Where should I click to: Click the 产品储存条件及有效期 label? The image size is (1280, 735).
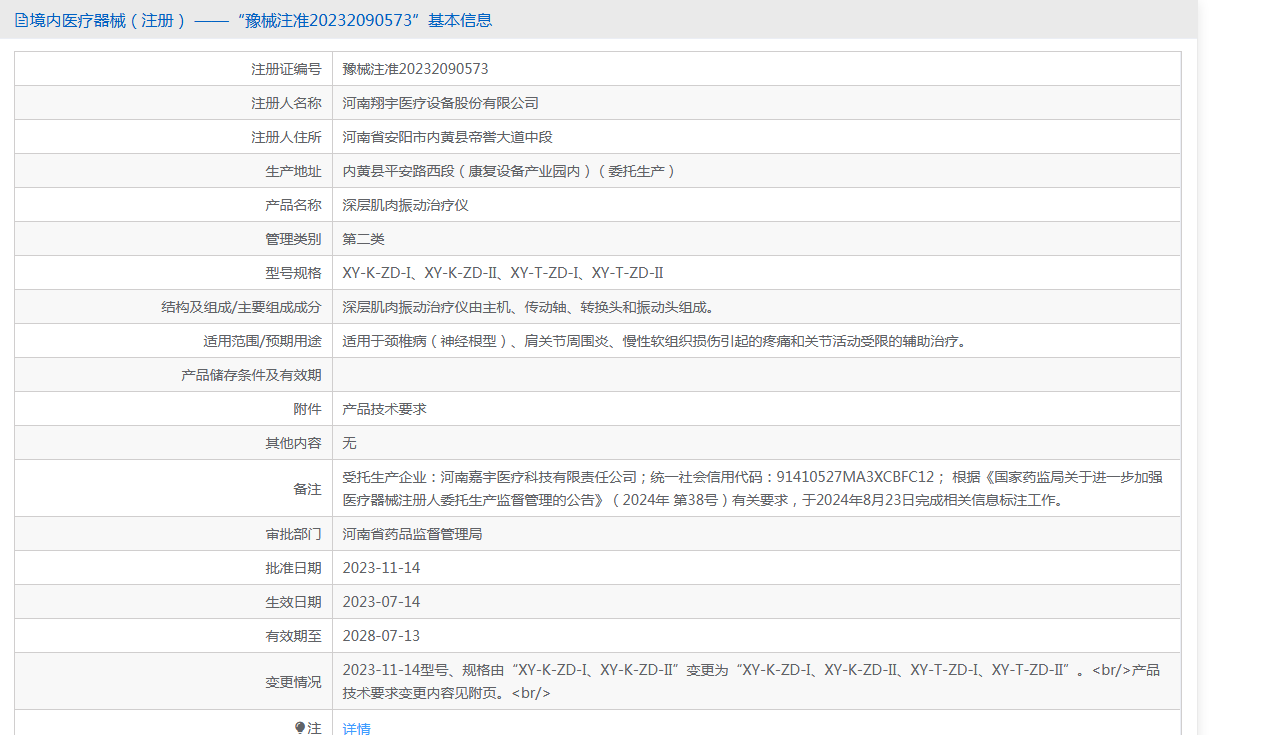tap(251, 375)
